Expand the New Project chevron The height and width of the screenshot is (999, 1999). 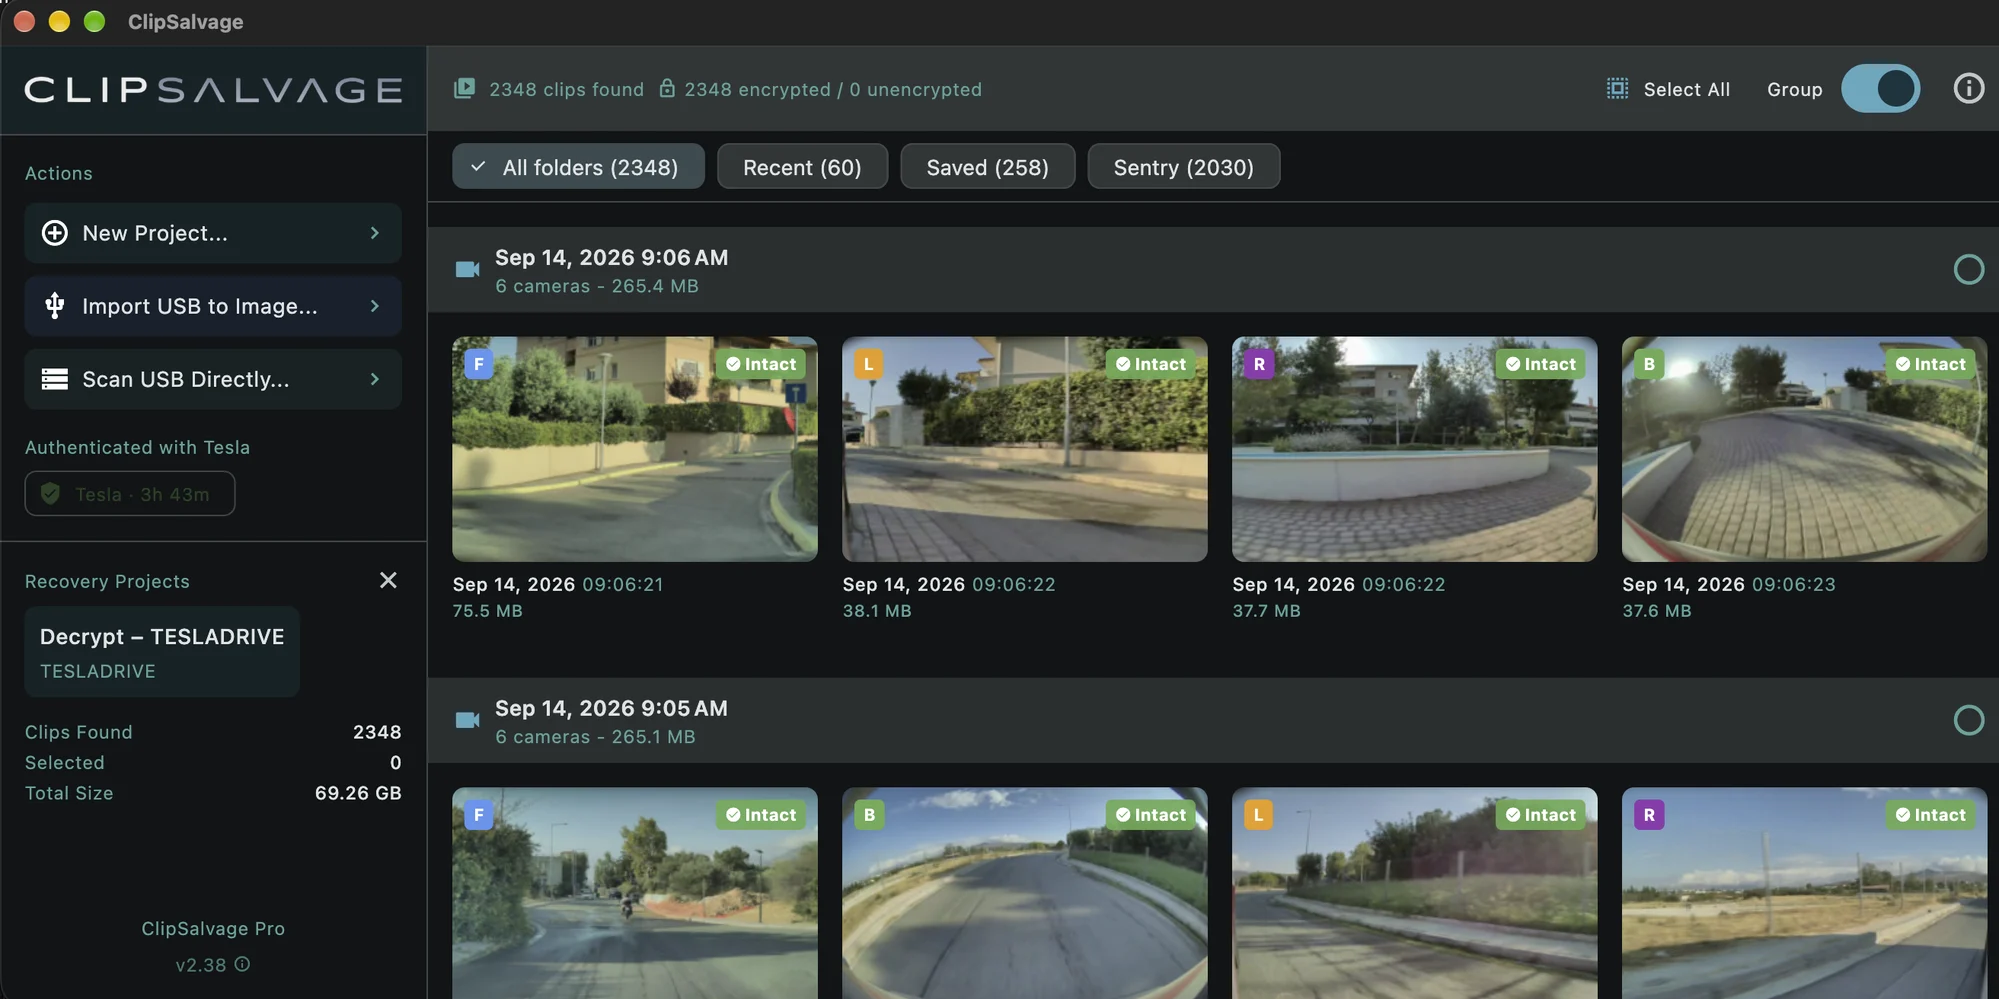click(375, 233)
